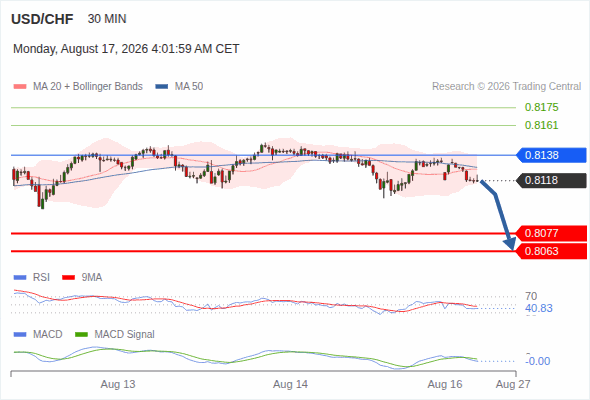Viewport: 590px width, 400px height.
Task: Click the dark blue MA 50 legend swatch
Action: [x=162, y=87]
